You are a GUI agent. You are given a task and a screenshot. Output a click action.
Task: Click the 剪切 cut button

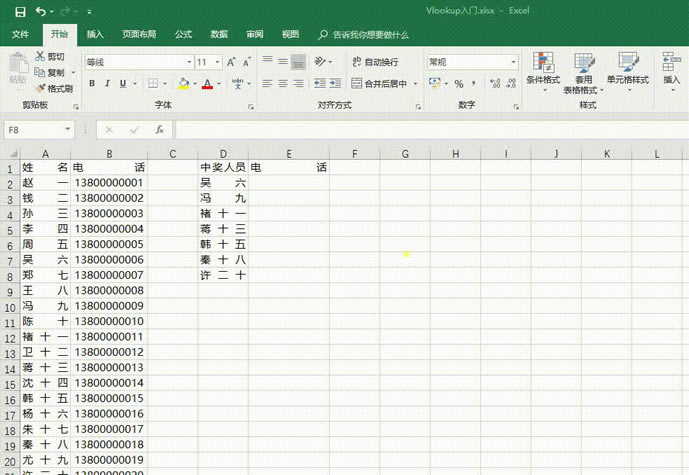point(50,56)
